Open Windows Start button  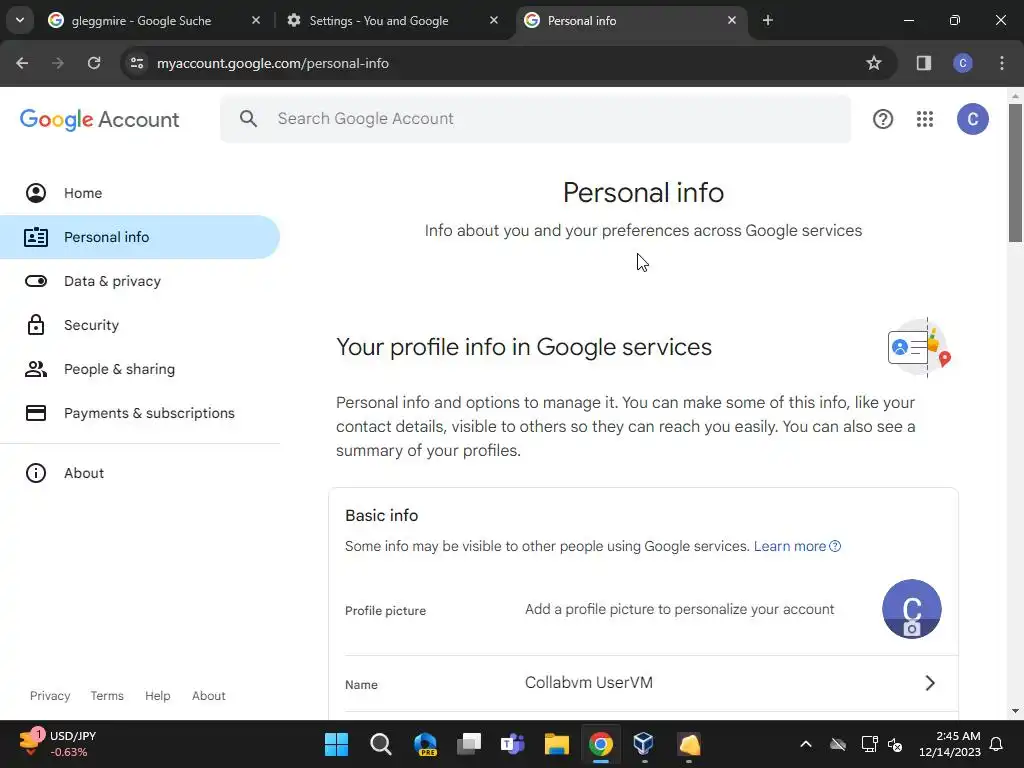[336, 744]
